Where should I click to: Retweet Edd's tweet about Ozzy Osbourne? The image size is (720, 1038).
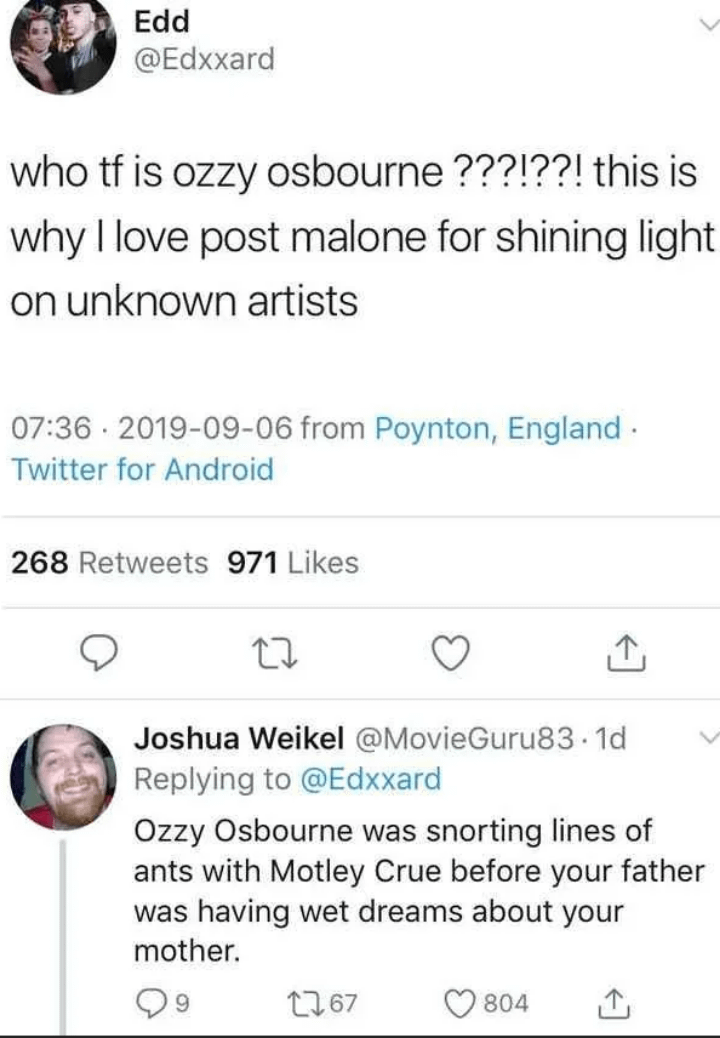tap(270, 655)
